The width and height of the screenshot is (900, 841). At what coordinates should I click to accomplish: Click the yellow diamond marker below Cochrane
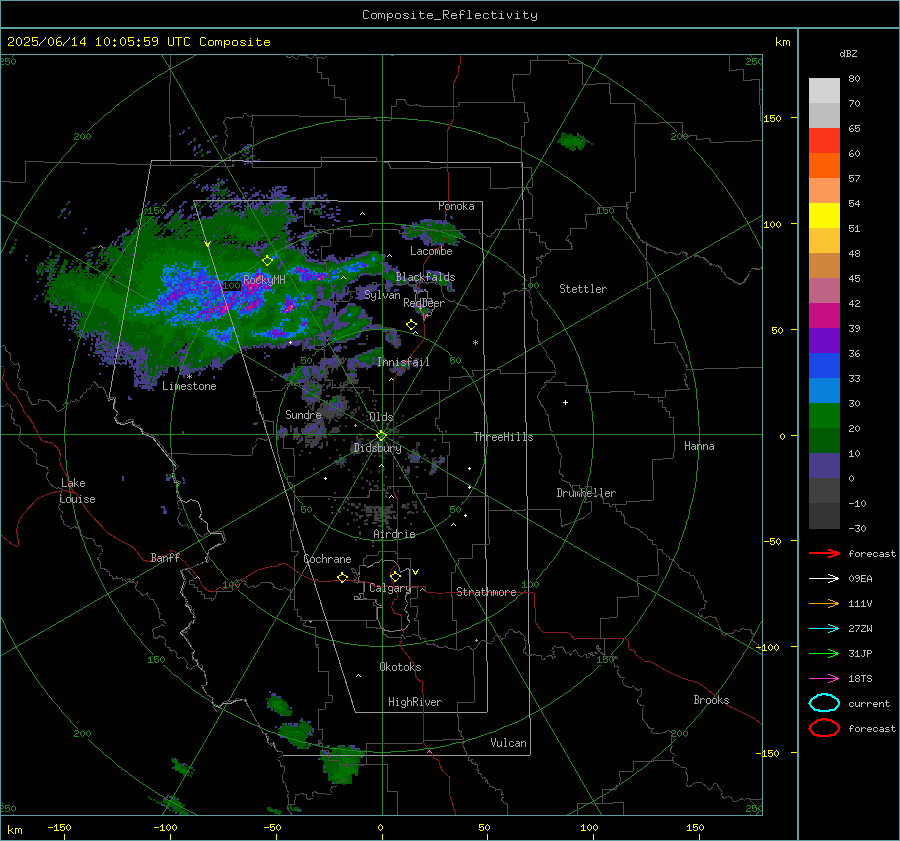(343, 578)
